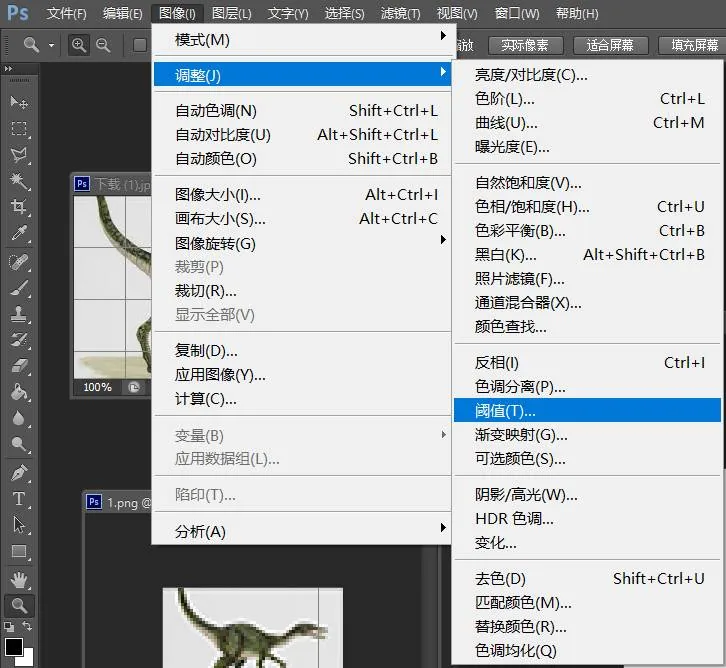
Task: Select the Crop tool
Action: coord(19,206)
